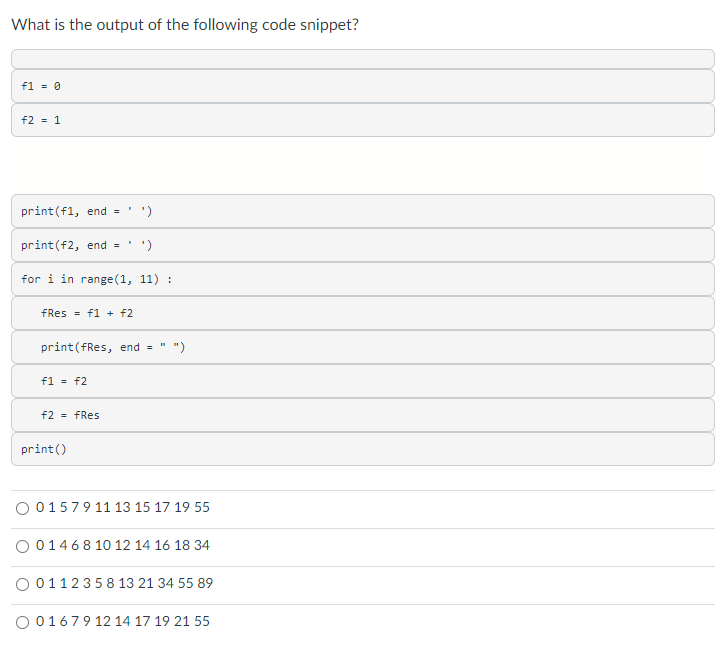
Task: Click the question text about code output
Action: (x=185, y=25)
